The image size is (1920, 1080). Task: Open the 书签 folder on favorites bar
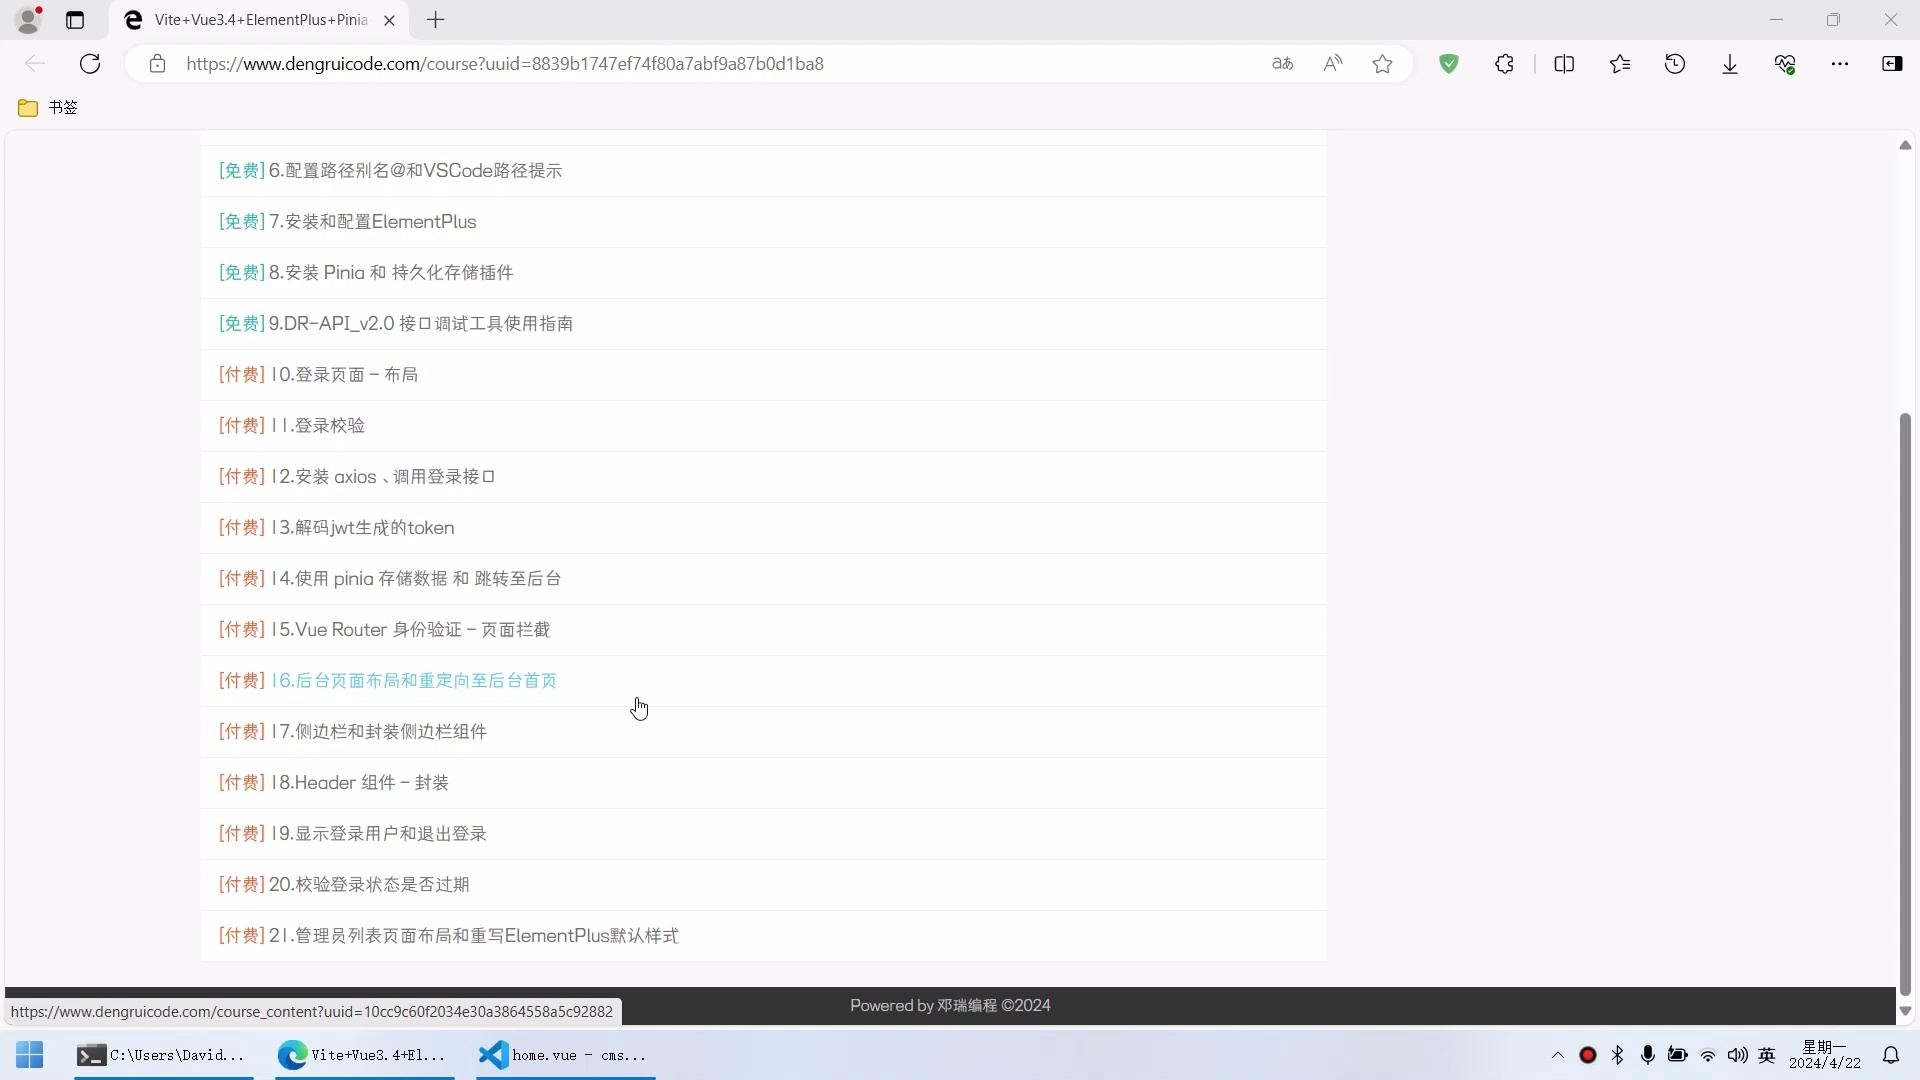(x=48, y=107)
